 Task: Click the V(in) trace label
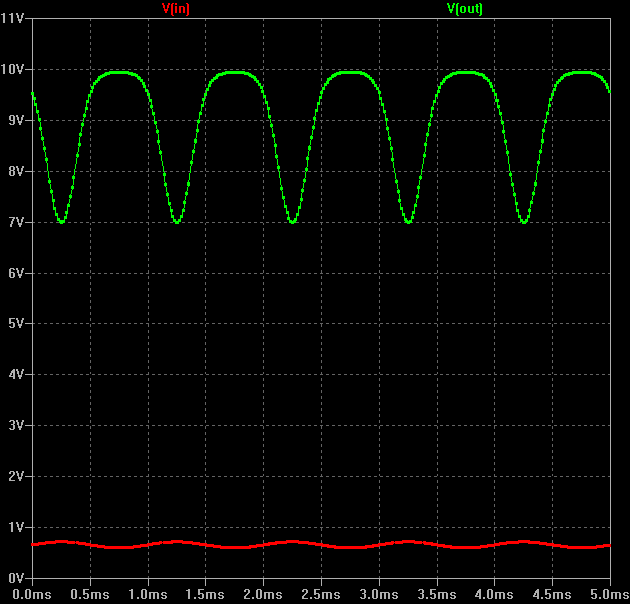click(176, 8)
